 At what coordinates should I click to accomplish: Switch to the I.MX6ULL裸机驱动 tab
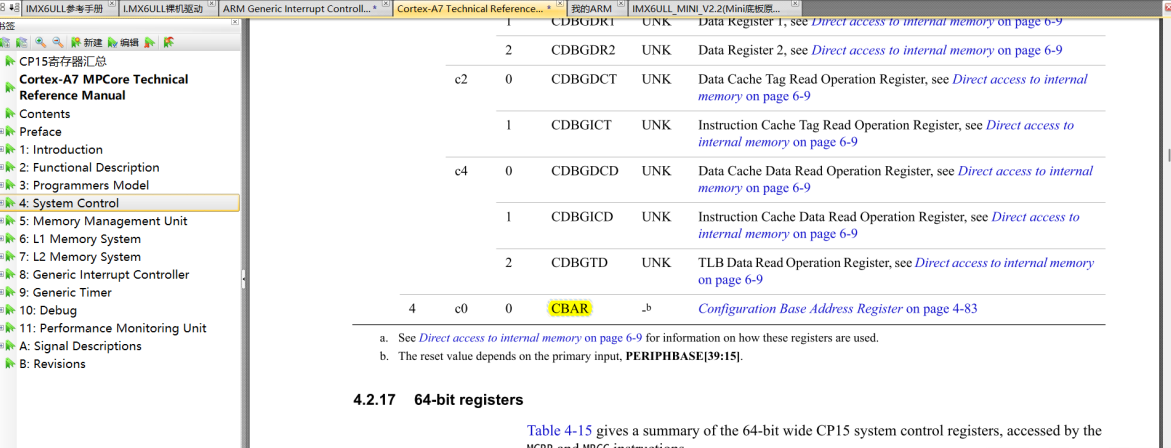pos(168,9)
